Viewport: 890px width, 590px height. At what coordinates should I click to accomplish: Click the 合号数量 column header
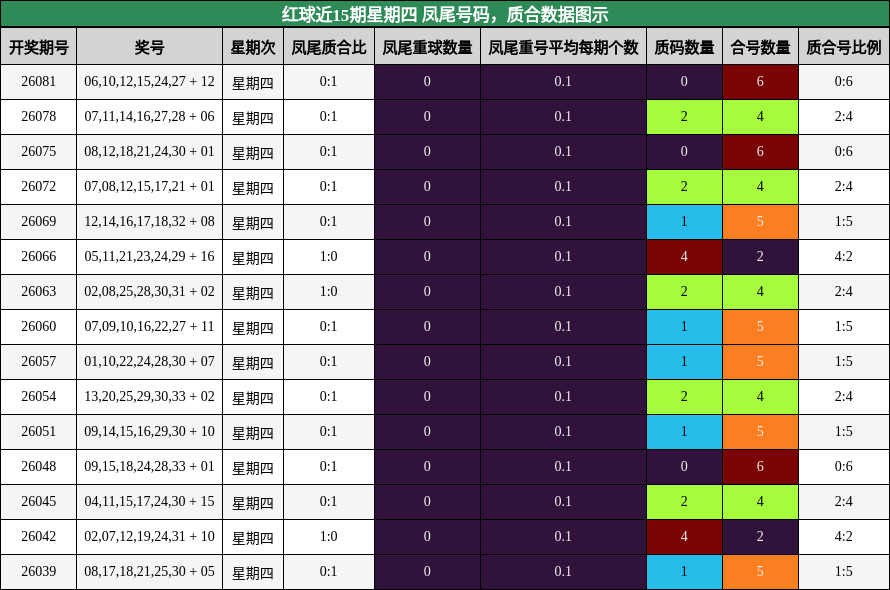tap(760, 47)
